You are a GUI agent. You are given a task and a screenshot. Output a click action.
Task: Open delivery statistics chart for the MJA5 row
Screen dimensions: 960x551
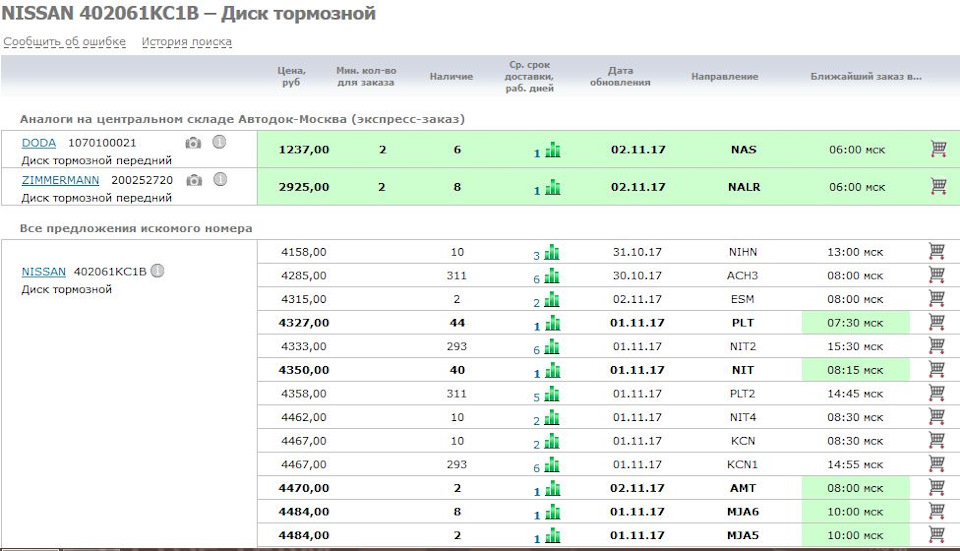coord(552,535)
